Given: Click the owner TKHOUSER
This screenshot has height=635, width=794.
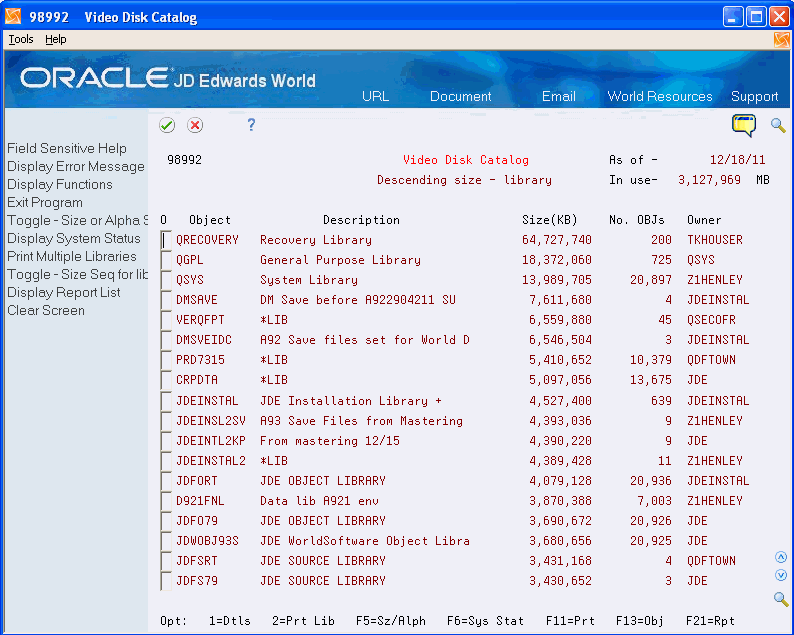Looking at the screenshot, I should coord(714,240).
